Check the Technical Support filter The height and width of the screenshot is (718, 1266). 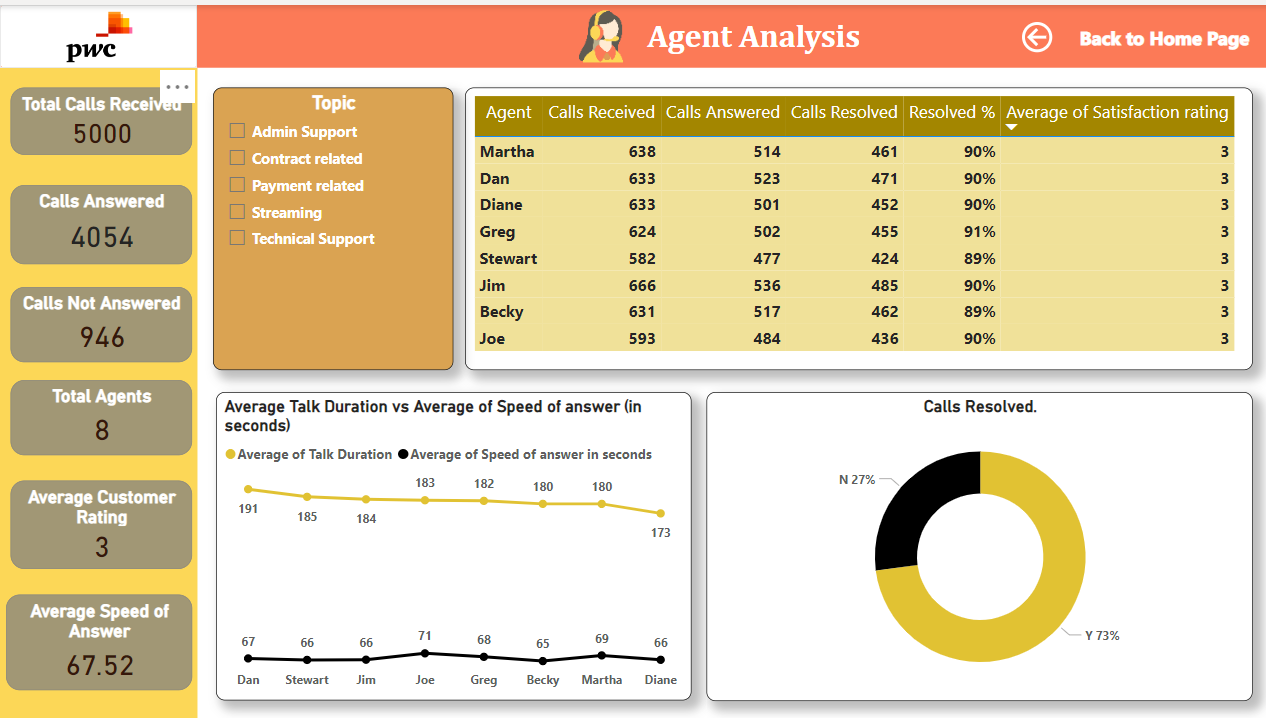coord(237,239)
